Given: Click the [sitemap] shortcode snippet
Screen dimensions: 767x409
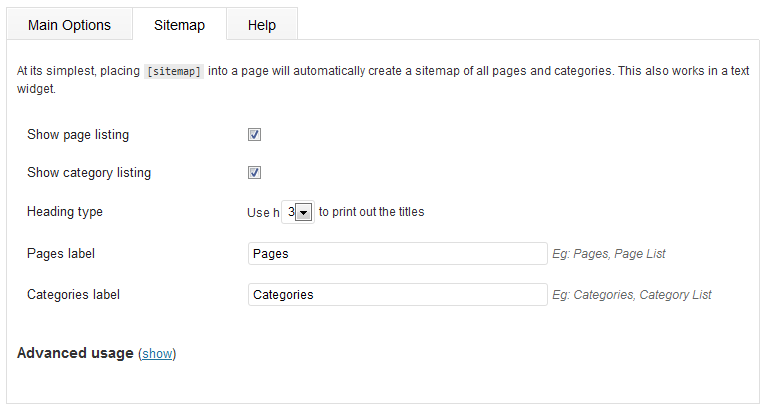Looking at the screenshot, I should point(174,72).
